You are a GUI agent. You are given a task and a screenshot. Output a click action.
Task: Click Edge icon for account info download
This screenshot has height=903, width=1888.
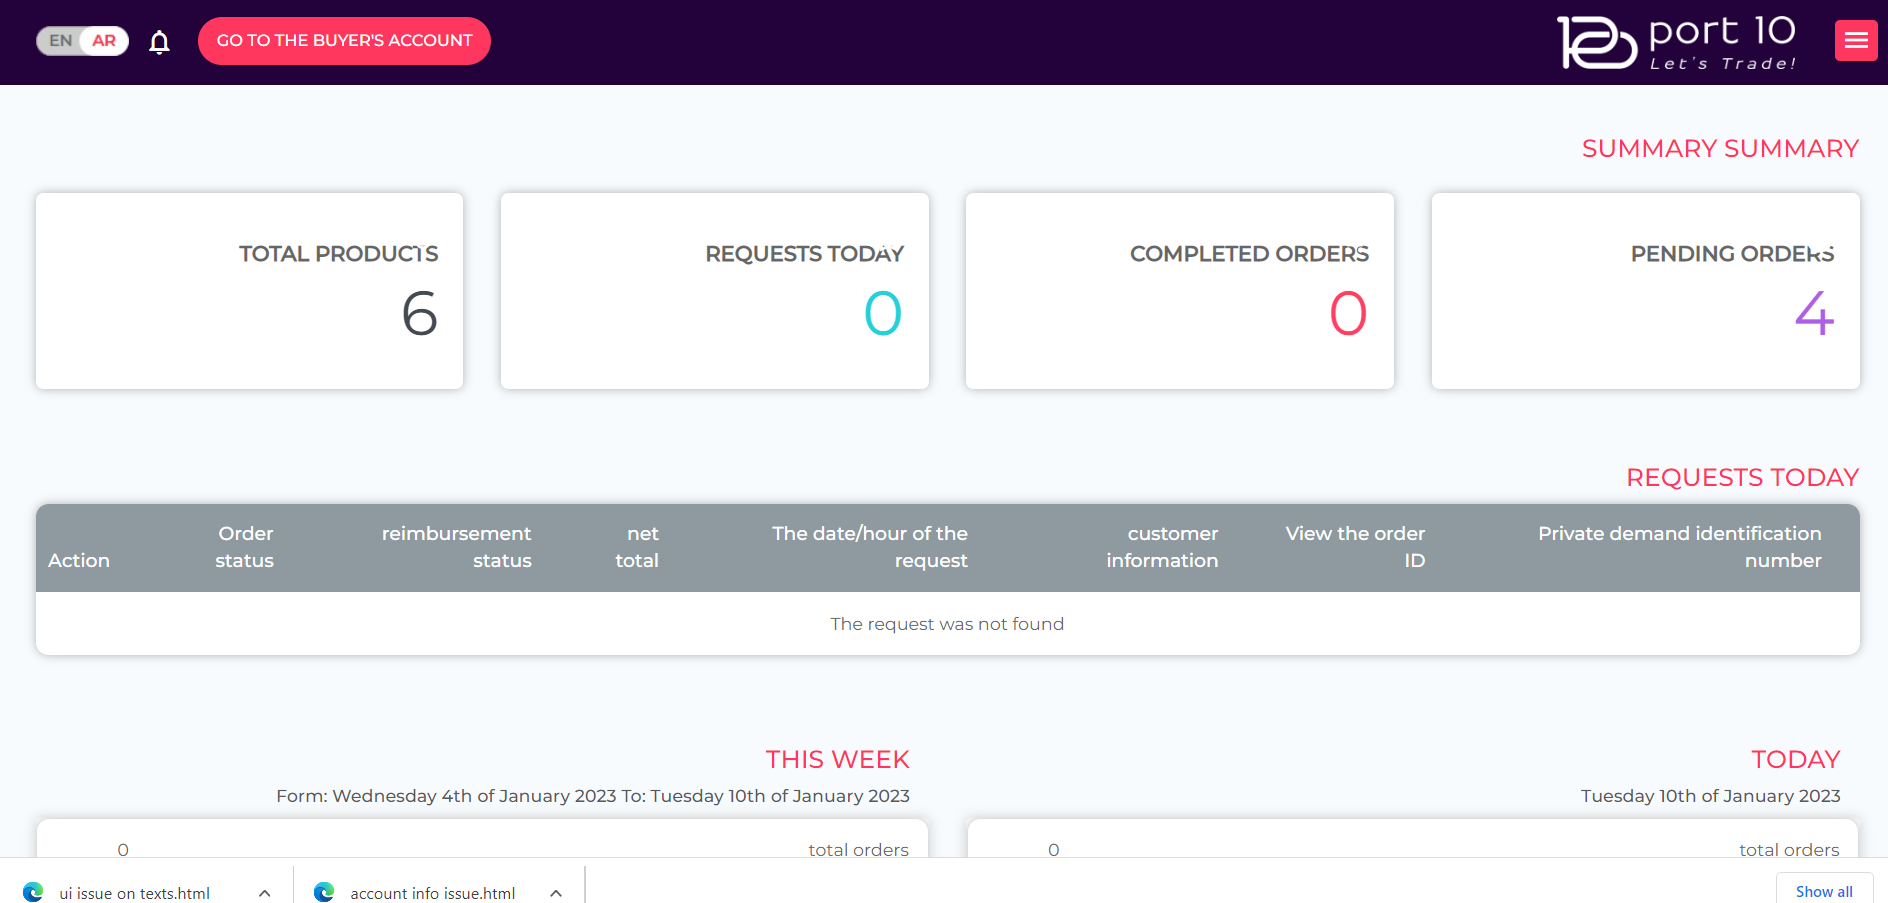(x=324, y=892)
